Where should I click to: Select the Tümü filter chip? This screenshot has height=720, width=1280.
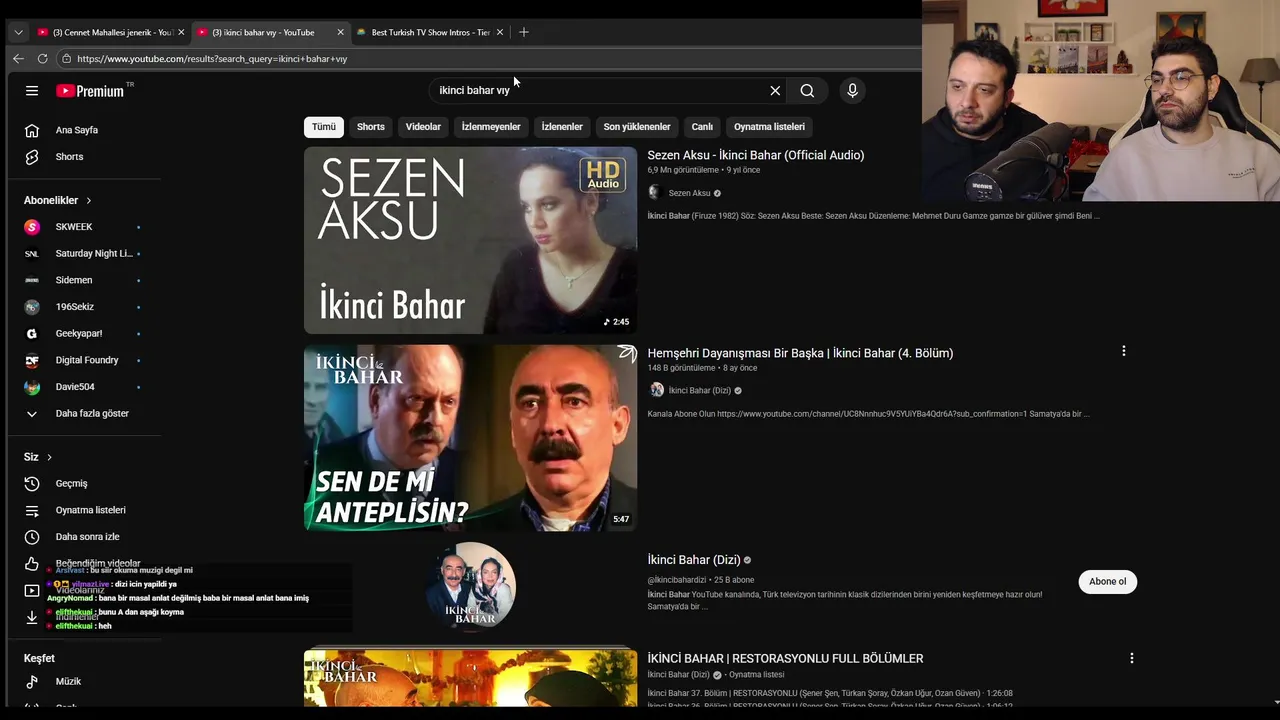pyautogui.click(x=324, y=127)
